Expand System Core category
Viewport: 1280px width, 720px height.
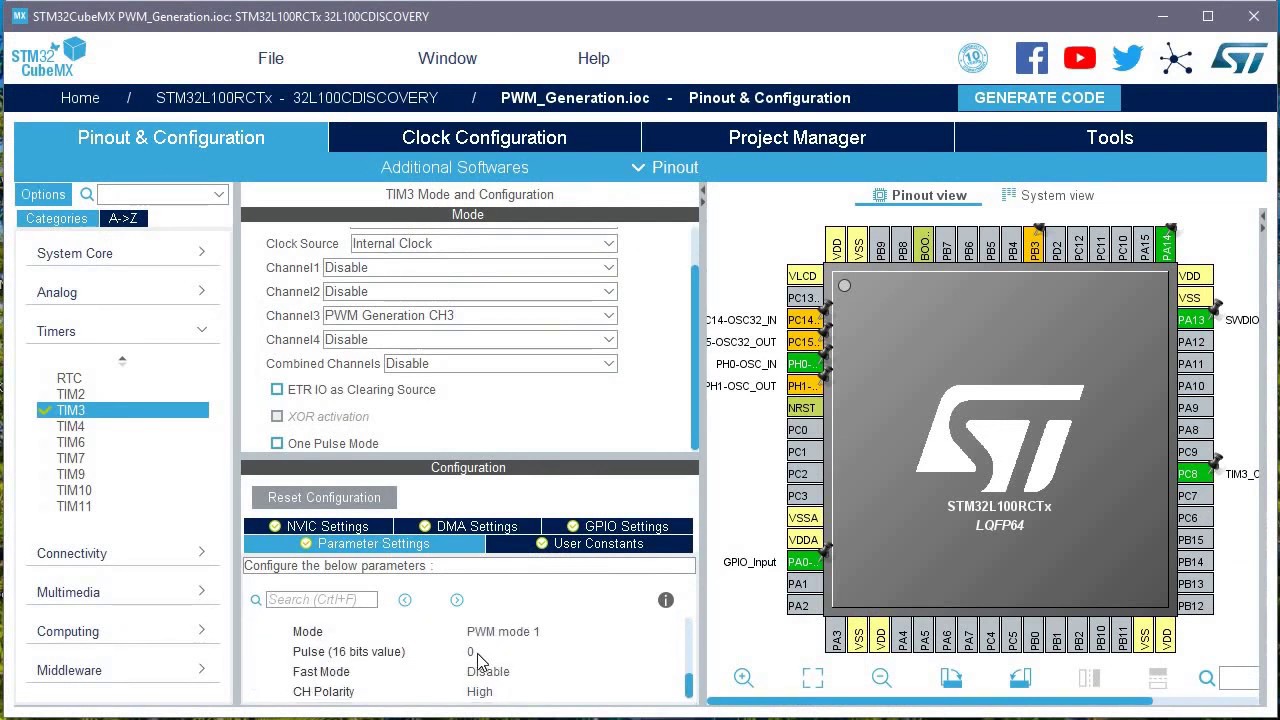coord(122,253)
